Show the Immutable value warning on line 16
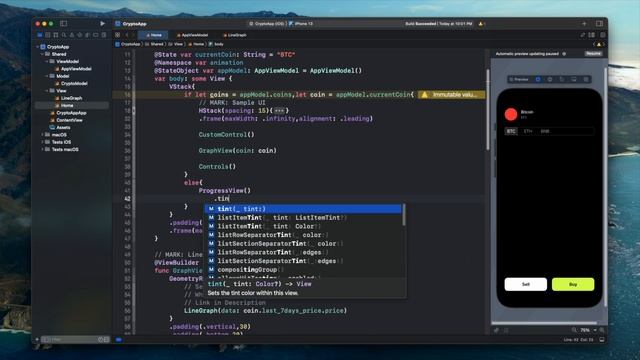Viewport: 640px width, 360px height. (x=451, y=95)
